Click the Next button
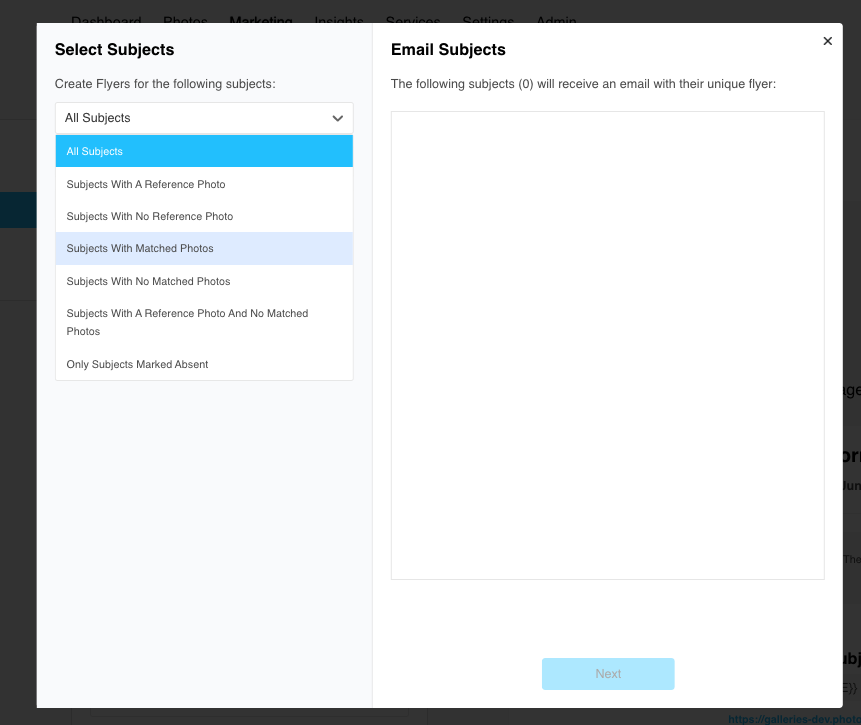The width and height of the screenshot is (861, 725). click(608, 674)
